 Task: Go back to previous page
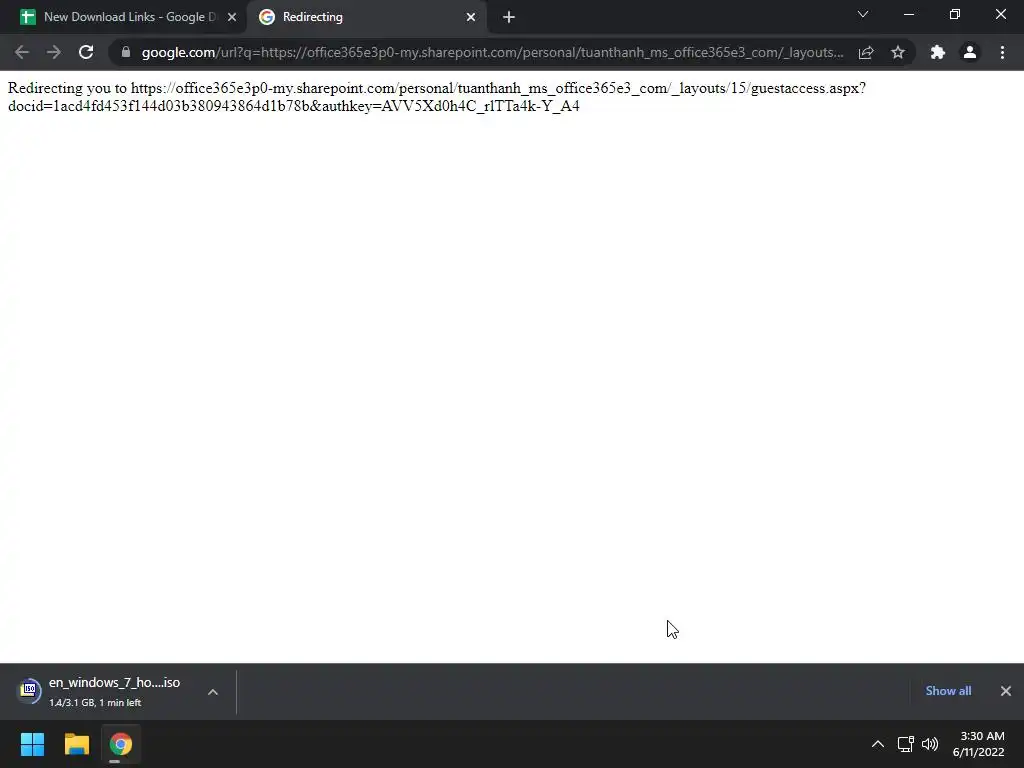[x=22, y=52]
